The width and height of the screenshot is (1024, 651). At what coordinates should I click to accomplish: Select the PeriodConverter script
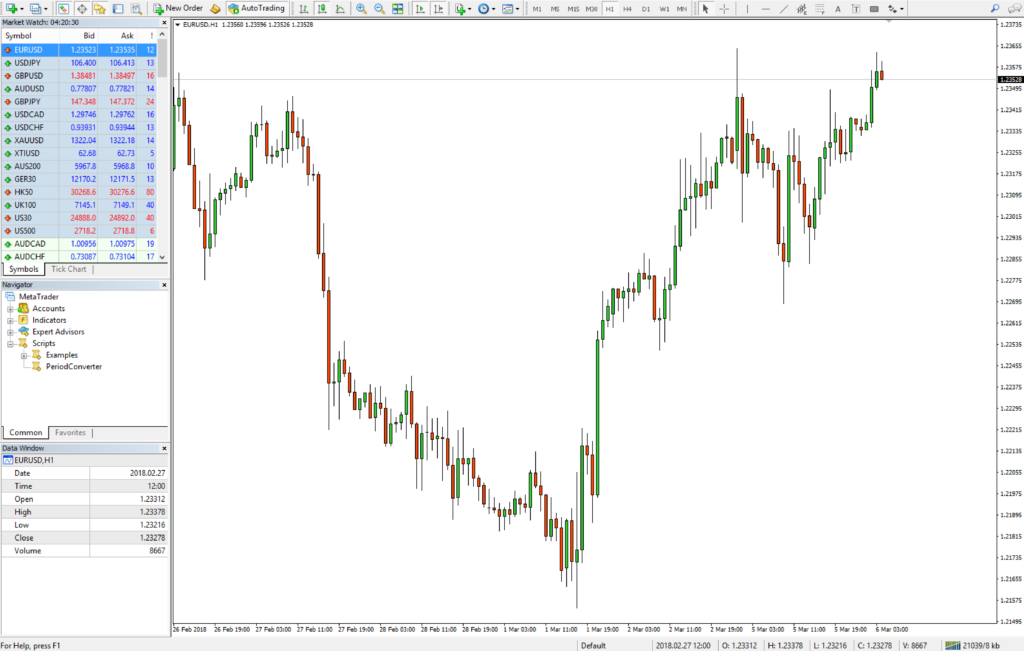point(73,367)
